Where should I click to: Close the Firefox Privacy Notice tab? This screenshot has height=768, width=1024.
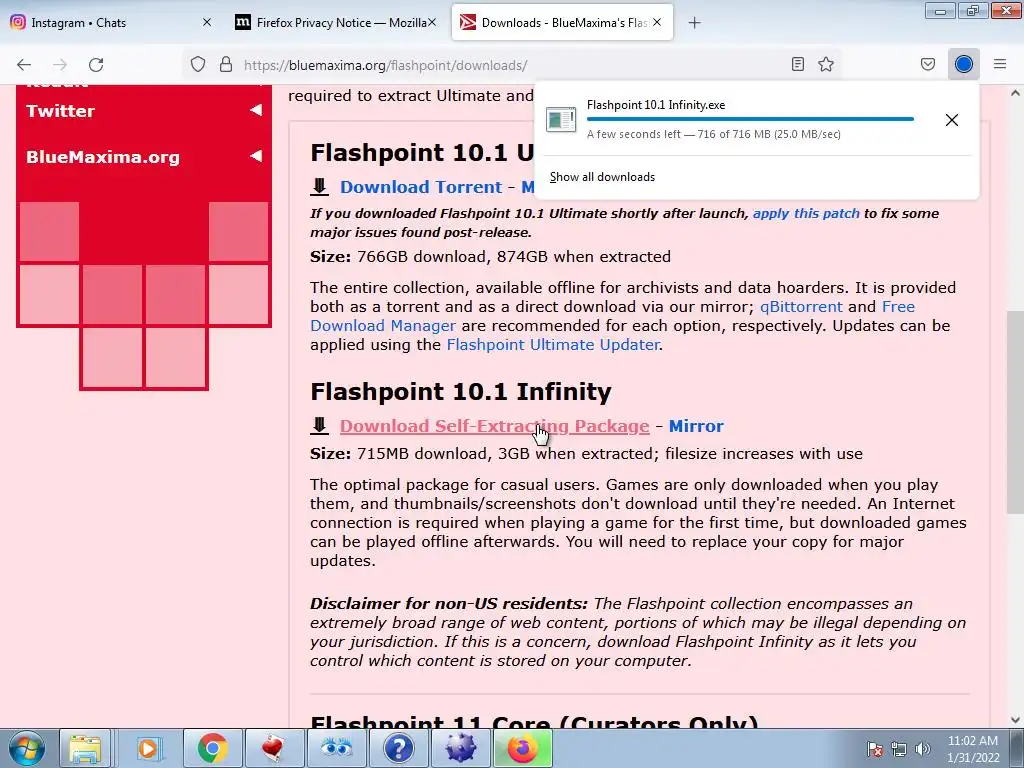432,22
